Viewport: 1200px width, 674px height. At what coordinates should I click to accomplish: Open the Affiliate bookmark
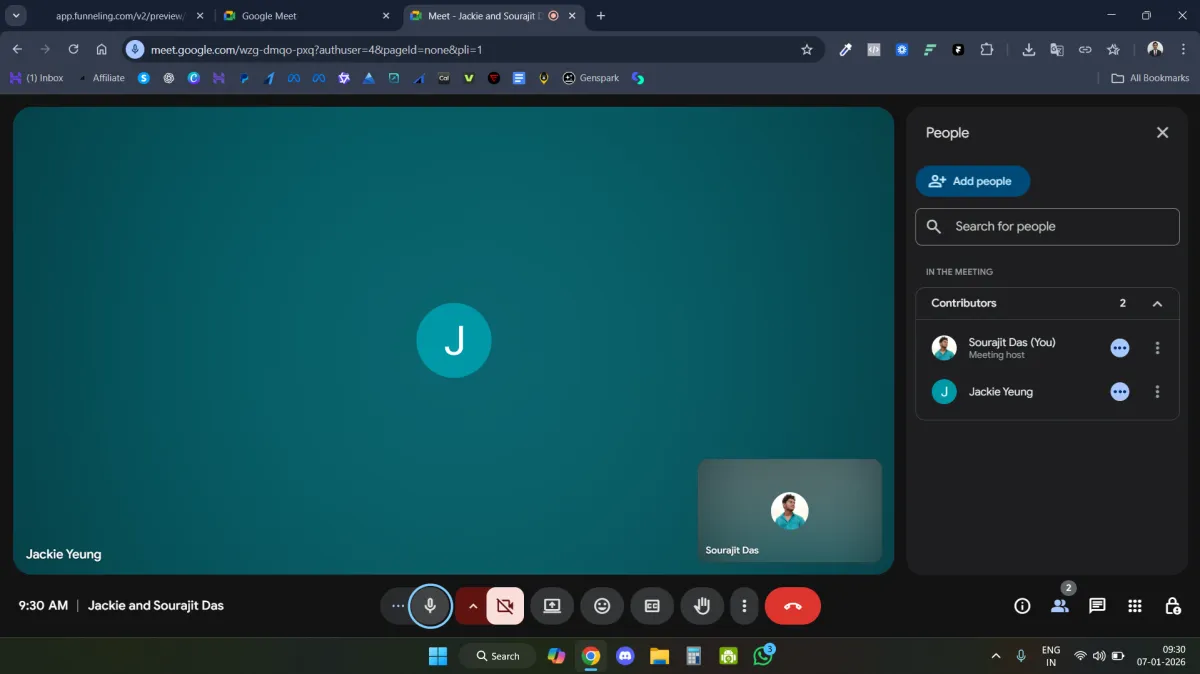tap(101, 78)
